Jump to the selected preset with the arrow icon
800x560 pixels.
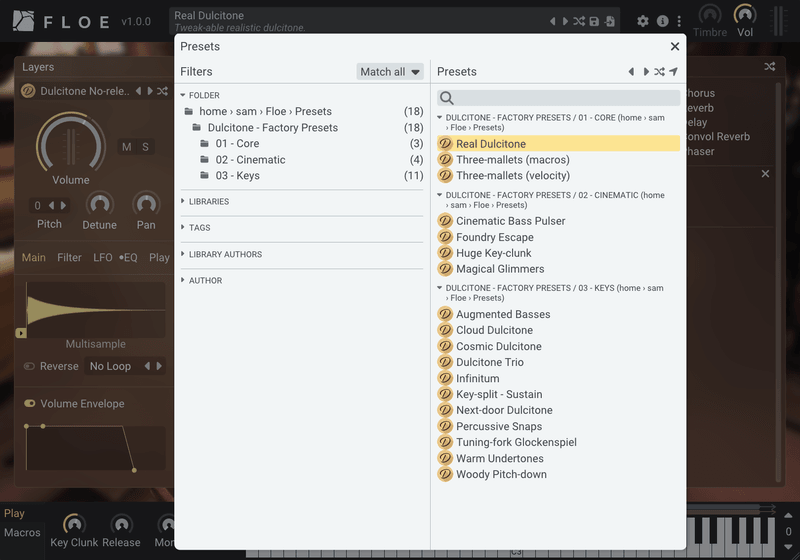click(674, 72)
